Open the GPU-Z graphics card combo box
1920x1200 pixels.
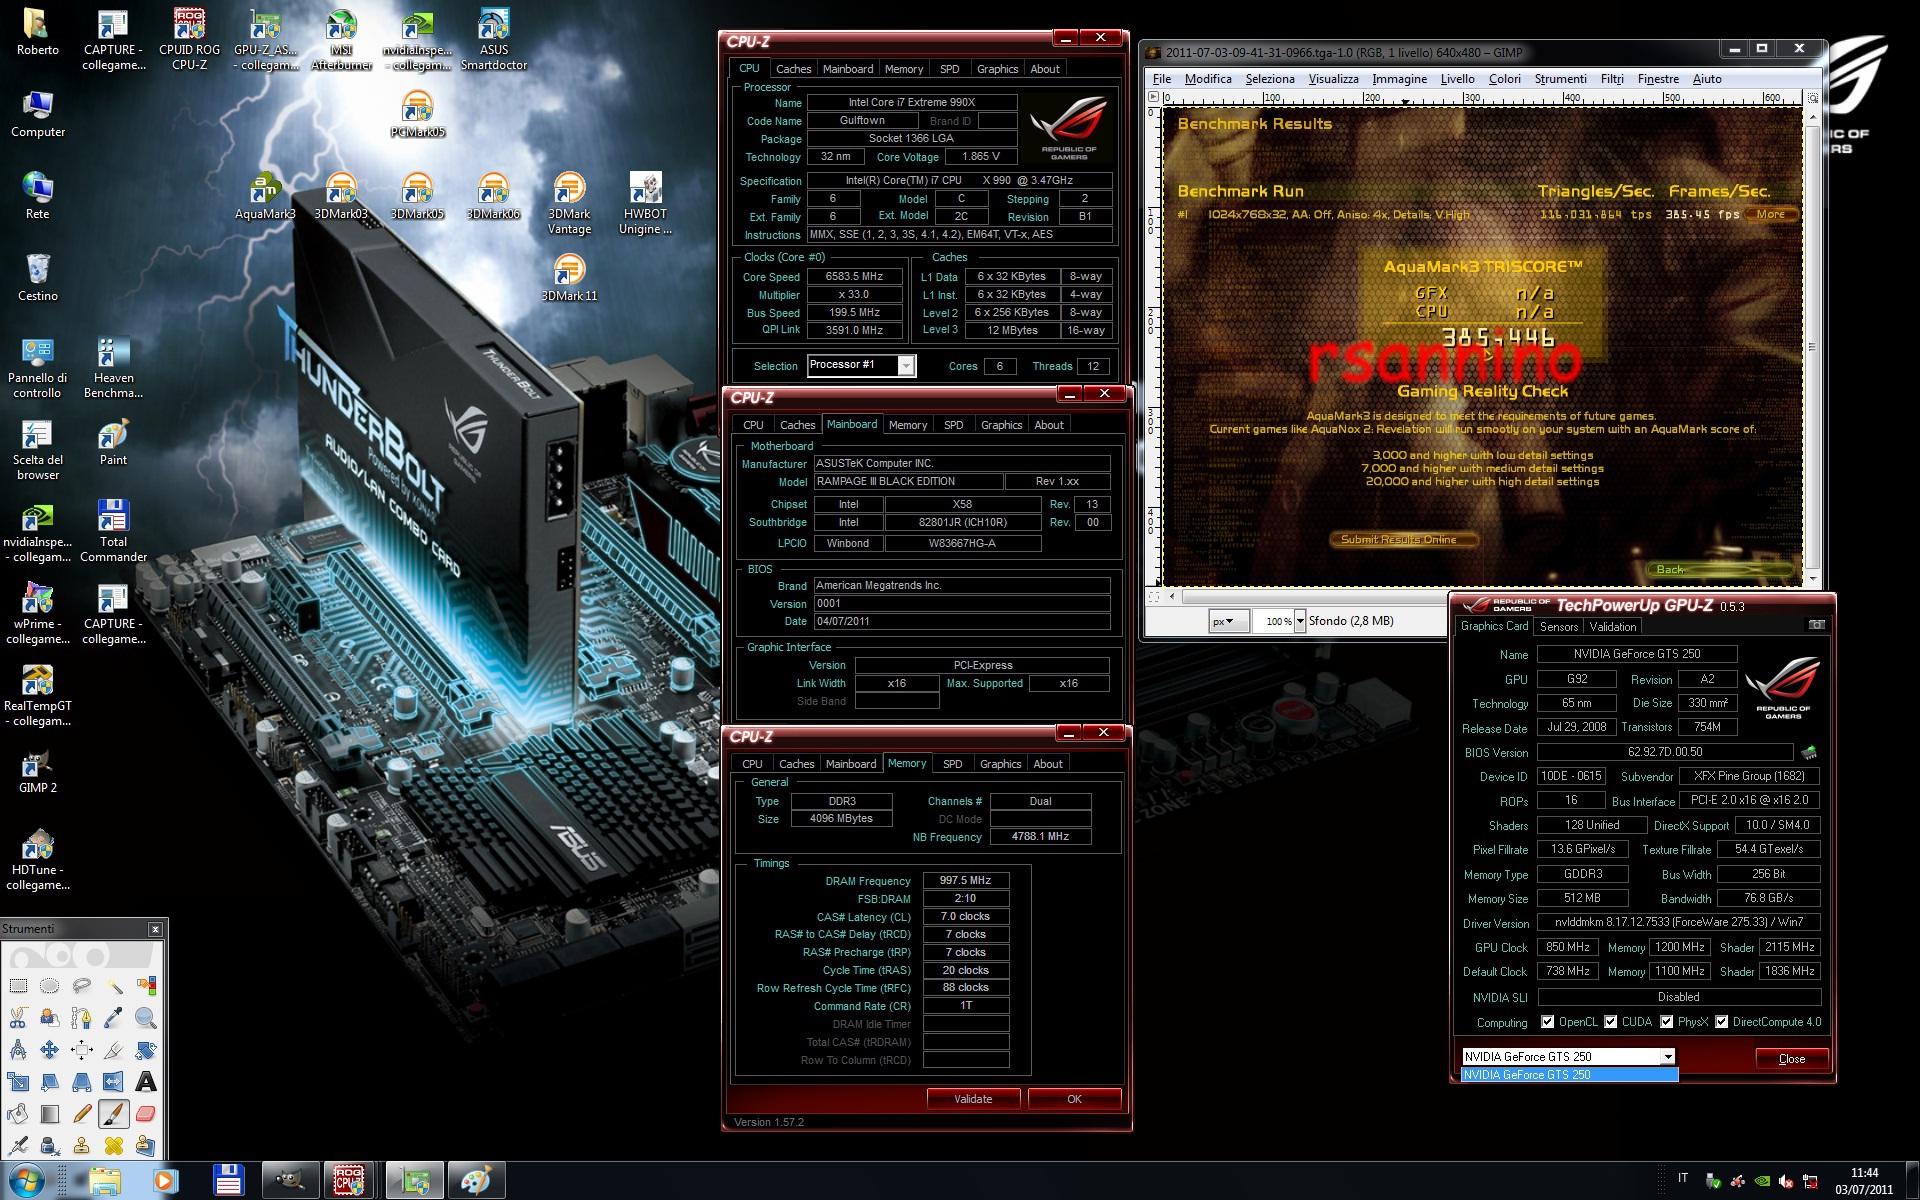[x=1568, y=1056]
